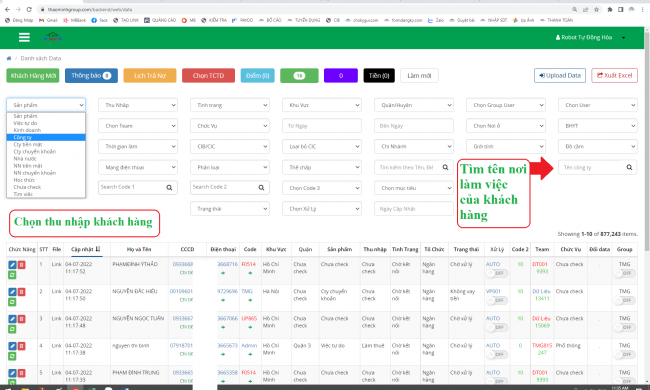
Task: Open the Tình trạng dropdown
Action: tap(230, 105)
